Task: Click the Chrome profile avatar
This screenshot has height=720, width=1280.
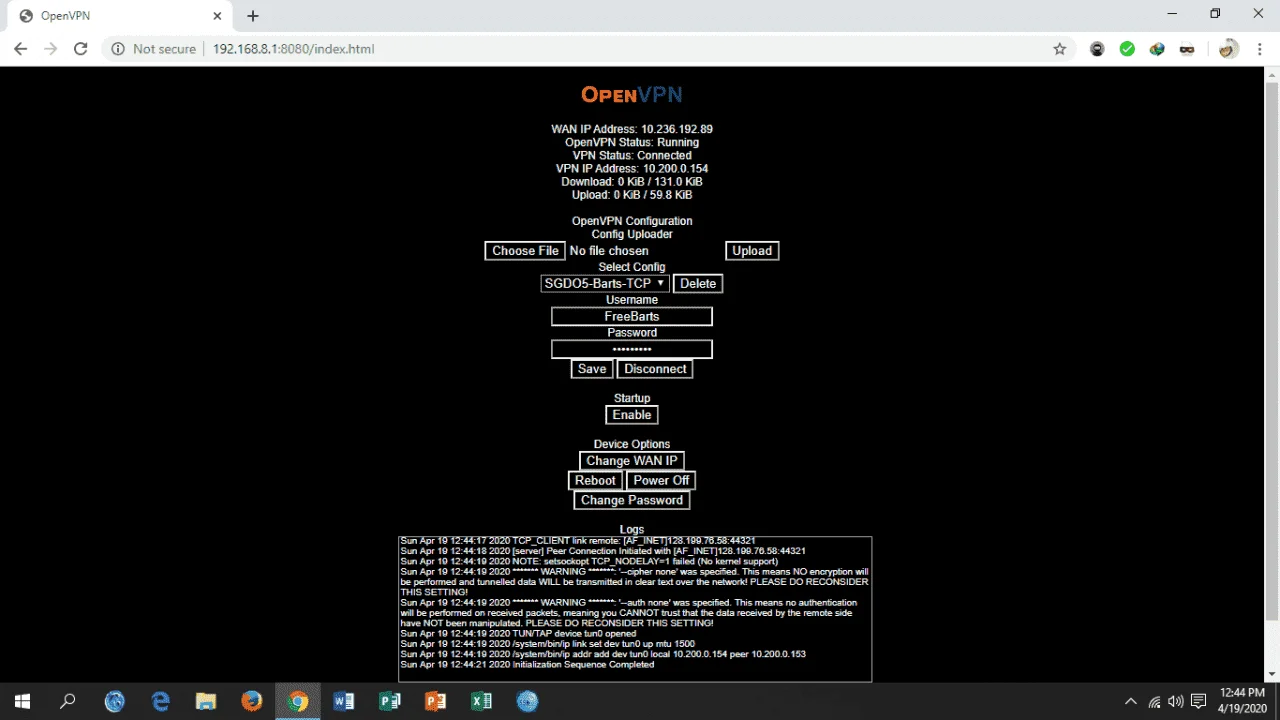Action: click(1229, 48)
